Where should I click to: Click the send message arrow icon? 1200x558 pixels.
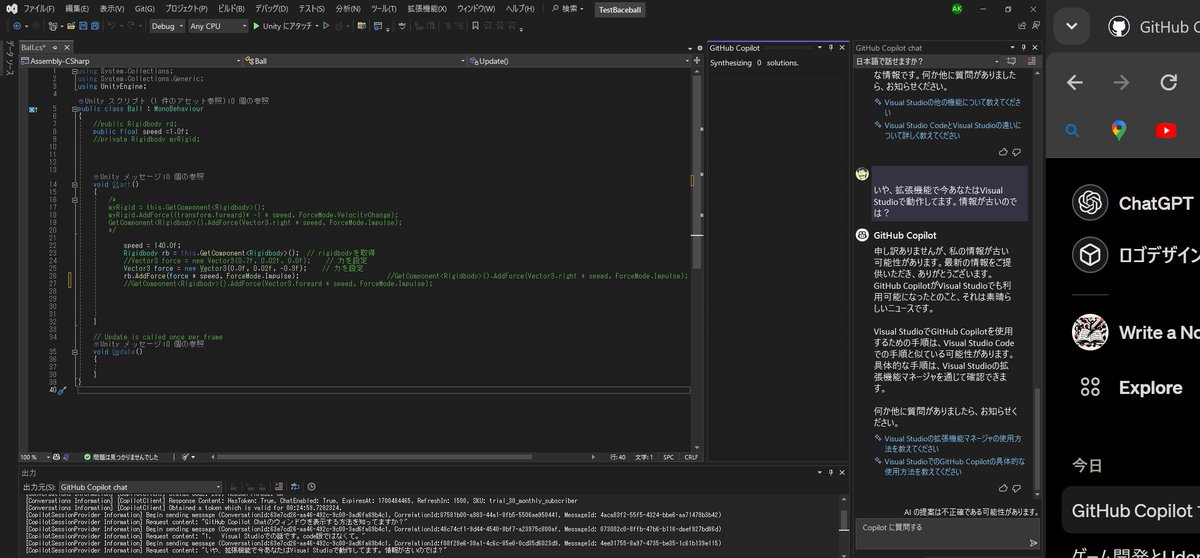tap(1033, 542)
